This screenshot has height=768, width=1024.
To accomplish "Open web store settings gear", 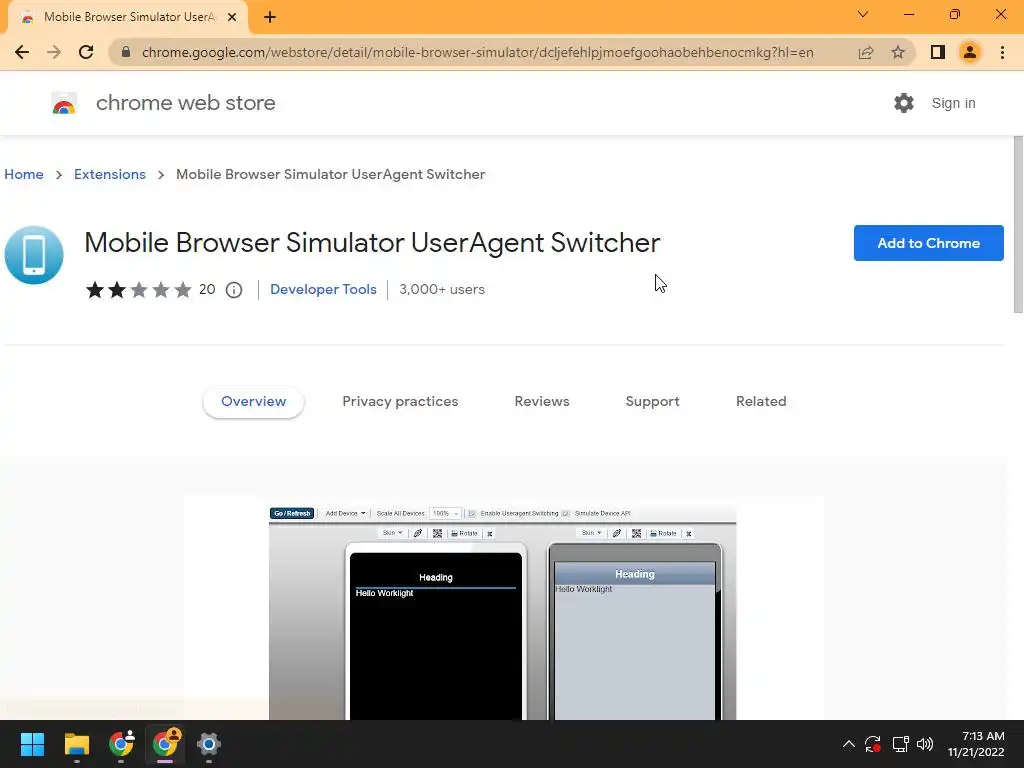I will click(904, 103).
